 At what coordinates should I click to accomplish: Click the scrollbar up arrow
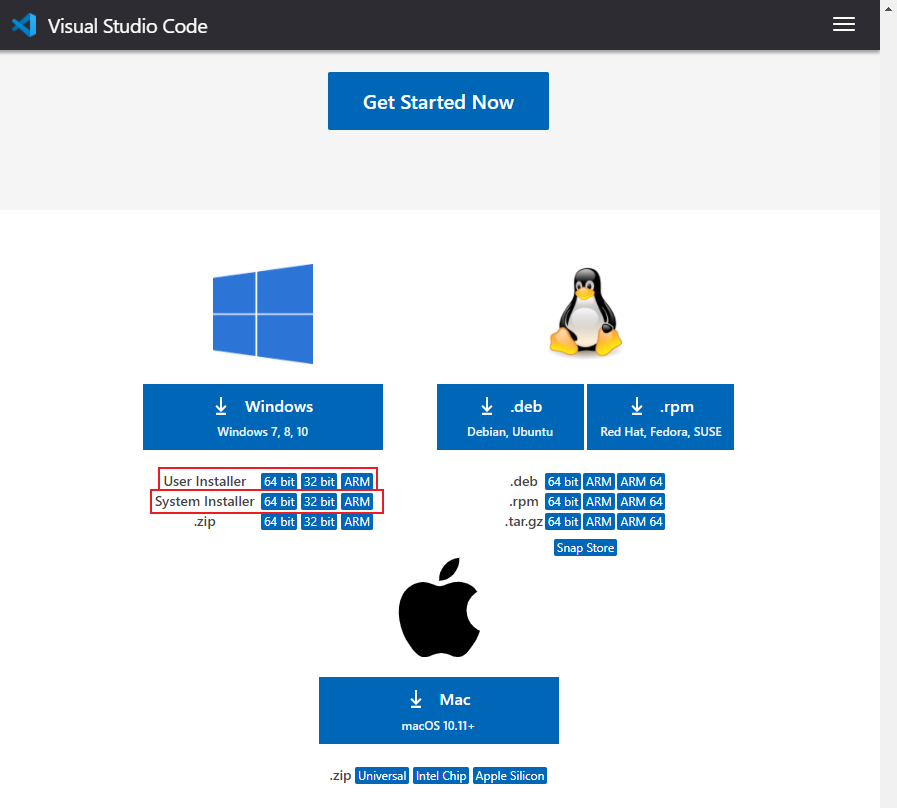[x=888, y=8]
